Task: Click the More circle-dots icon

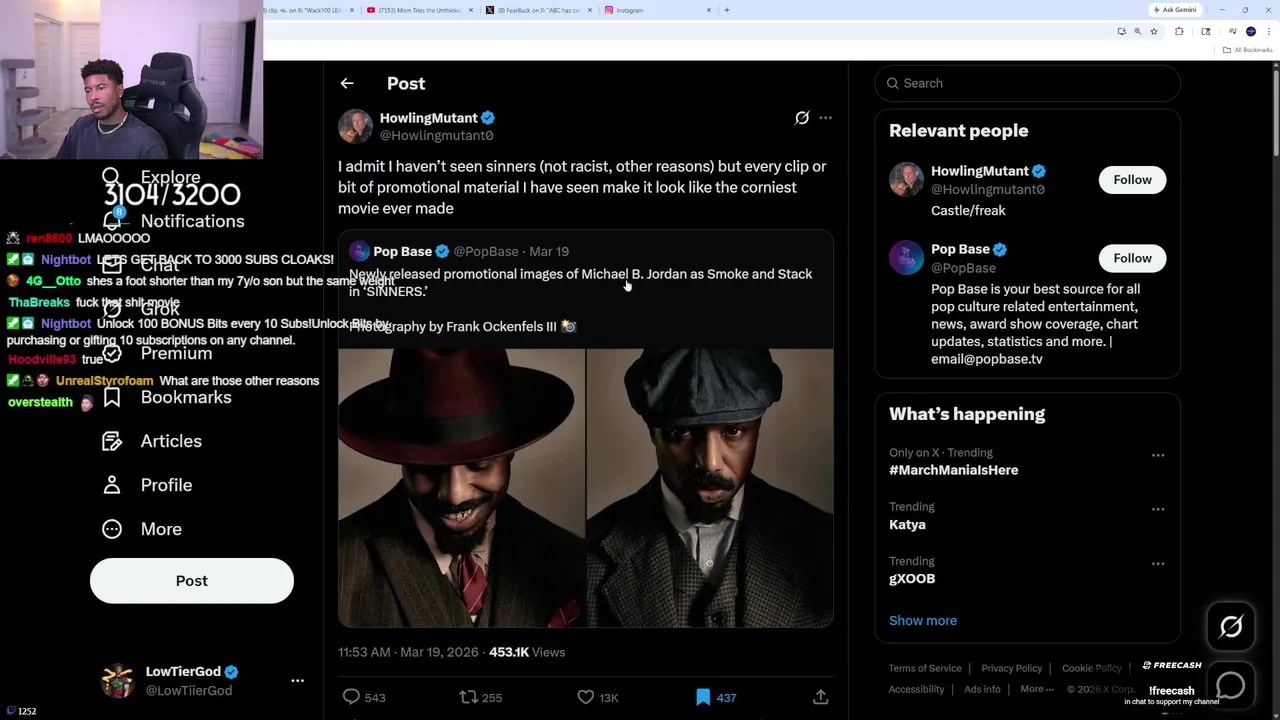Action: click(112, 529)
